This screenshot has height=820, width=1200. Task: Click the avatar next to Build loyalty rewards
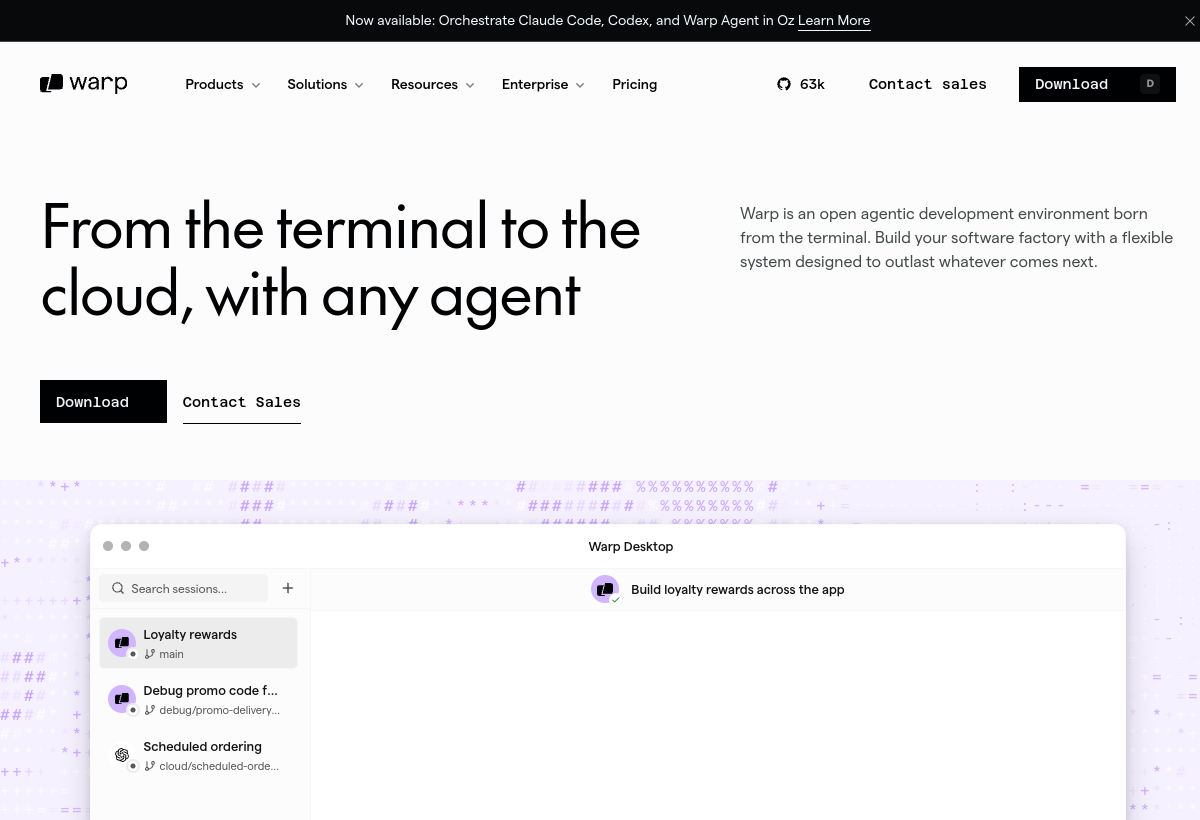[605, 589]
